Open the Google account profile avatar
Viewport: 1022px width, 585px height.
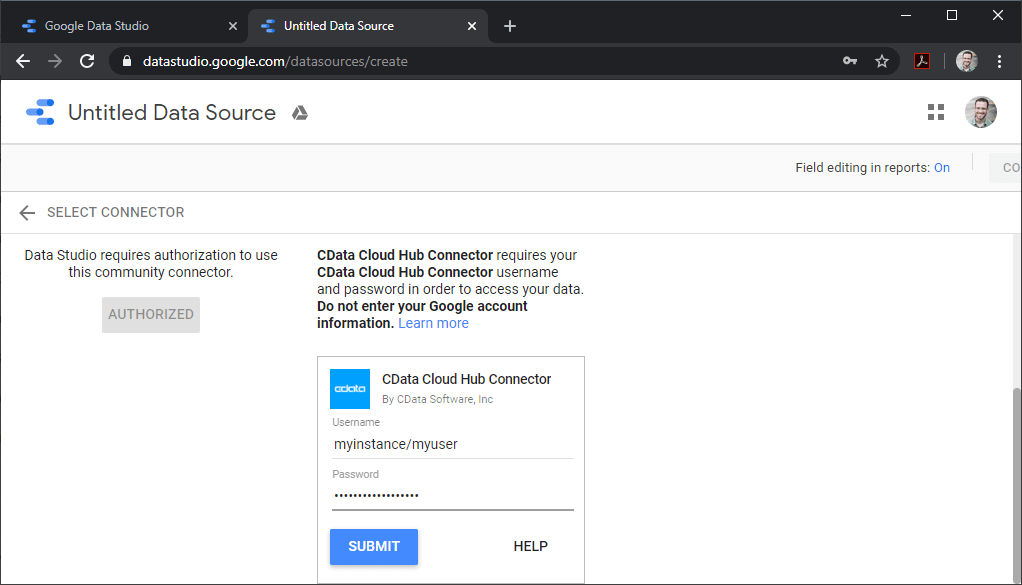(980, 112)
